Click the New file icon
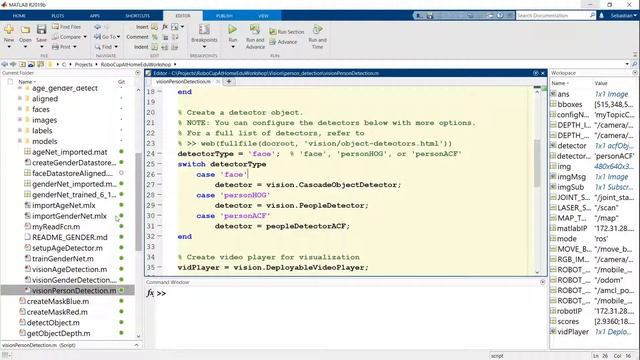 [9, 29]
